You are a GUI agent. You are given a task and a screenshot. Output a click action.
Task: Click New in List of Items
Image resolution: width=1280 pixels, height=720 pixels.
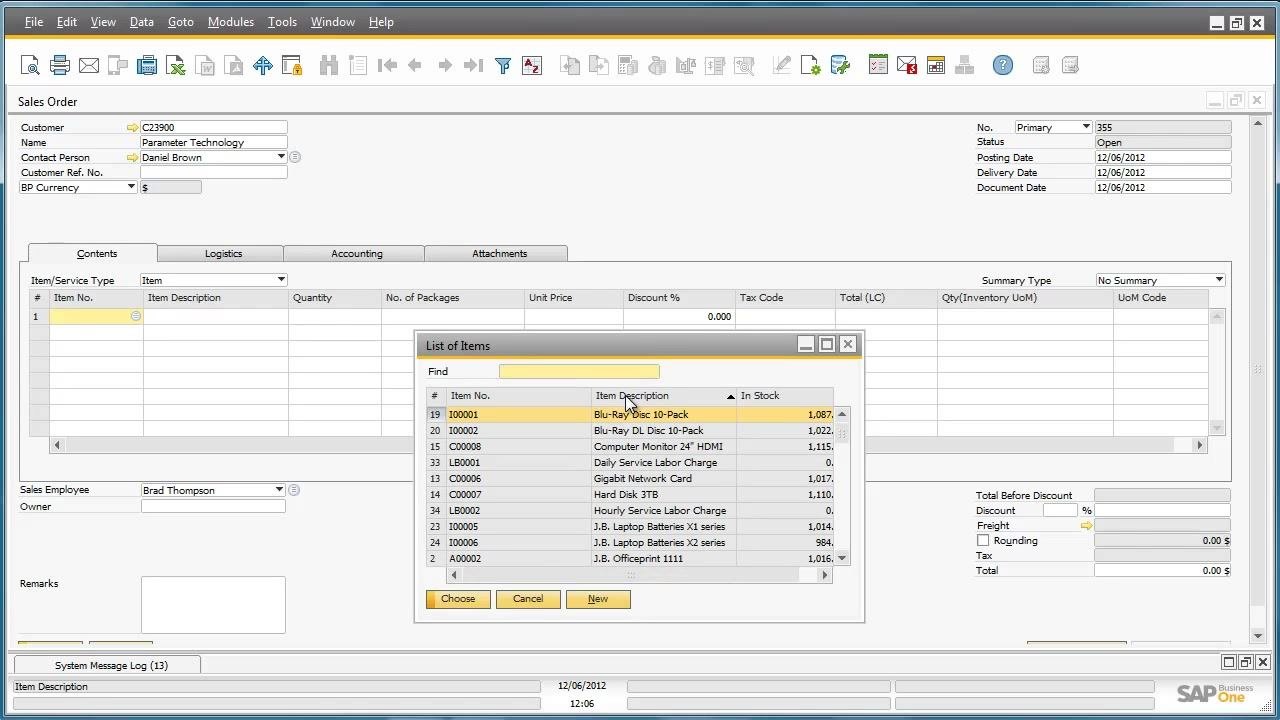598,599
